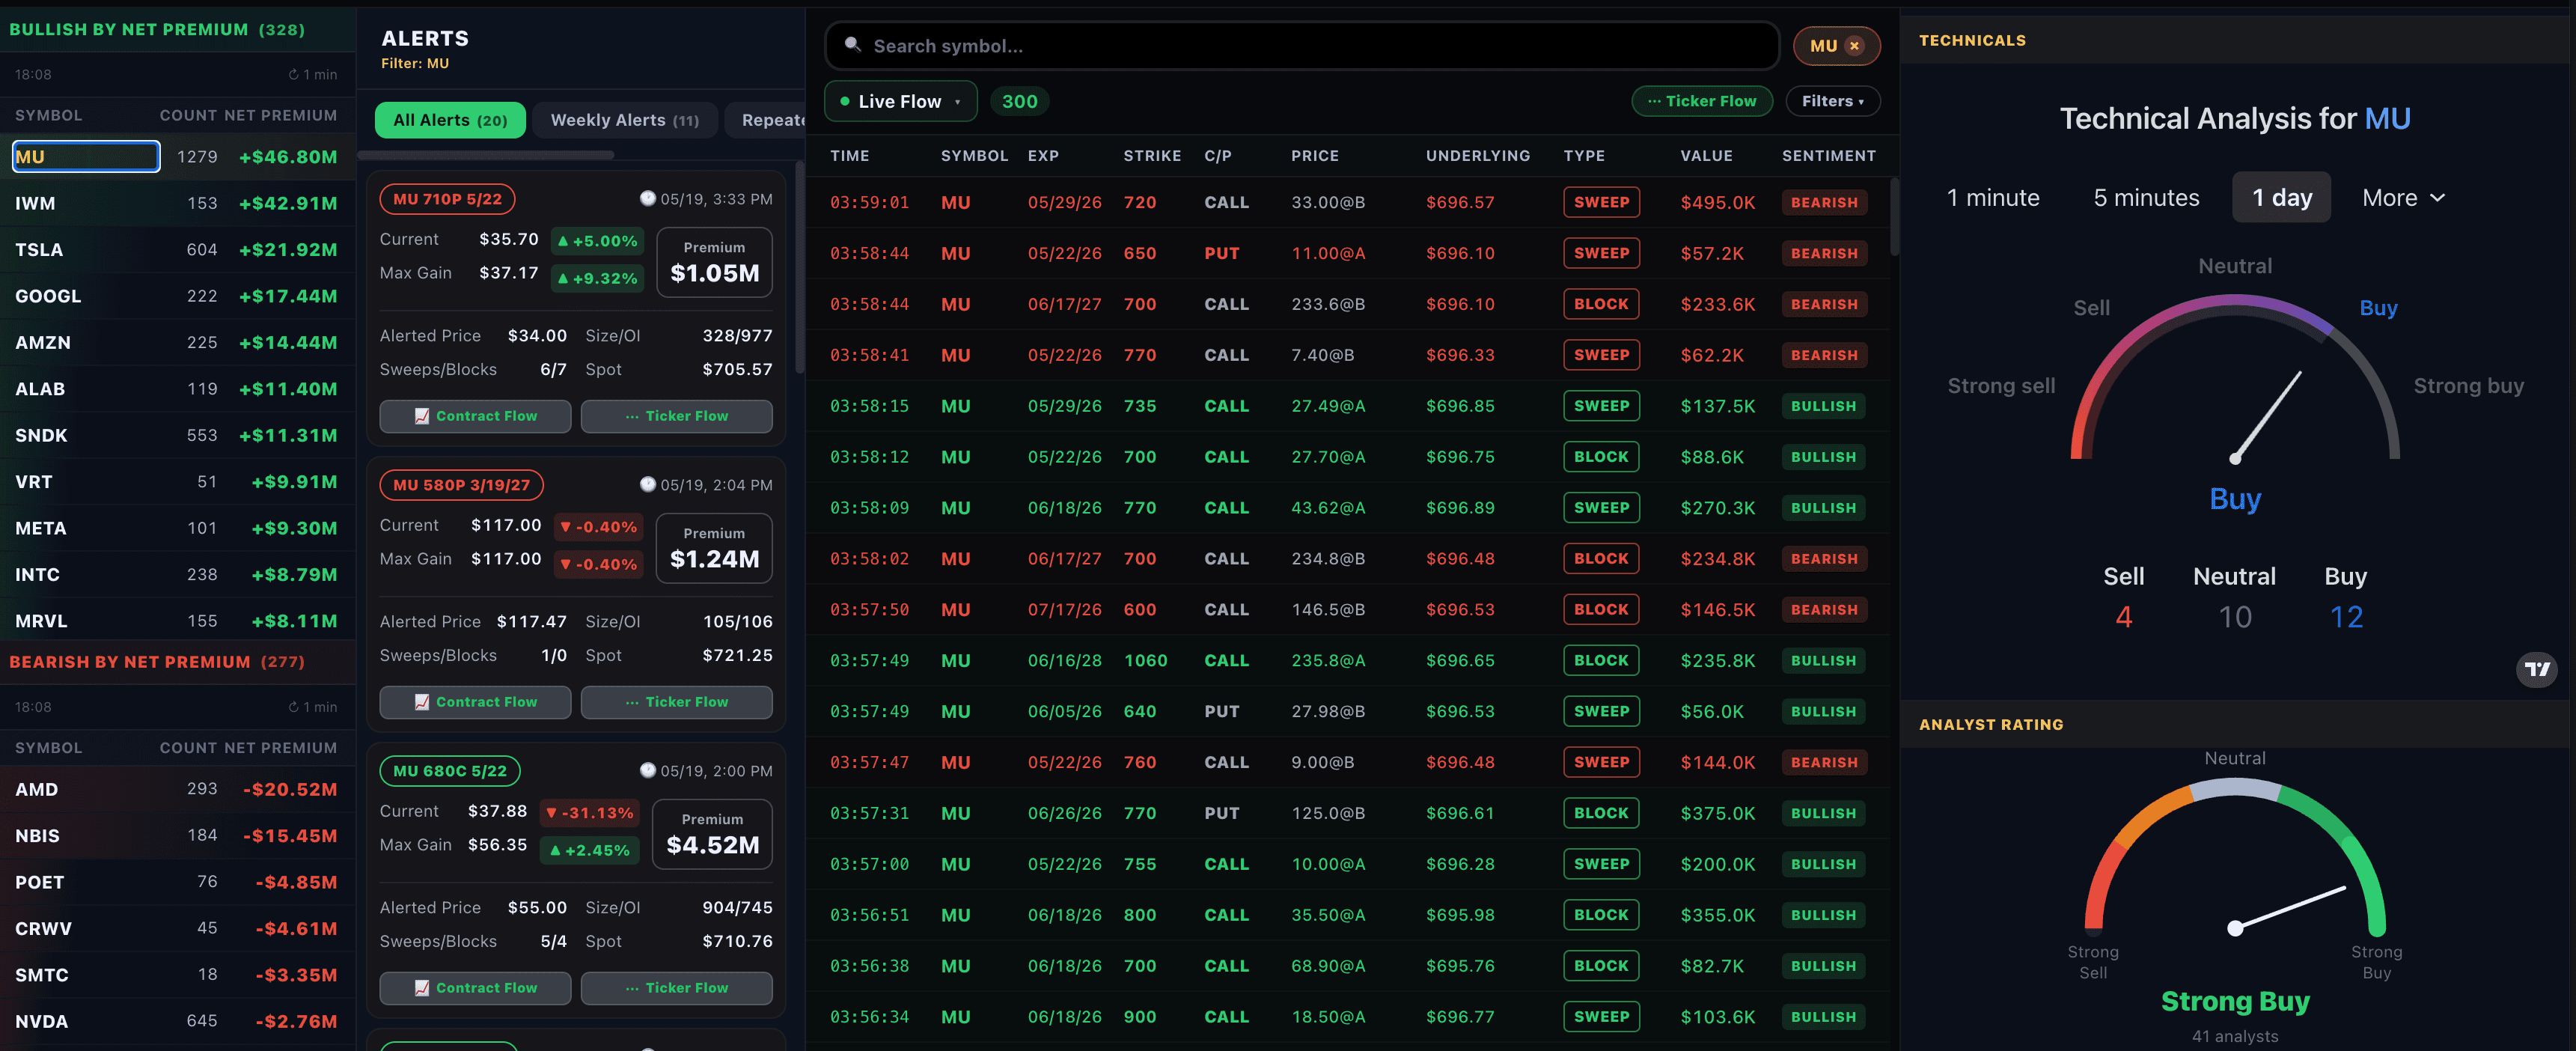This screenshot has height=1051, width=2576.
Task: Select the 1 minute timeframe
Action: coord(1993,198)
